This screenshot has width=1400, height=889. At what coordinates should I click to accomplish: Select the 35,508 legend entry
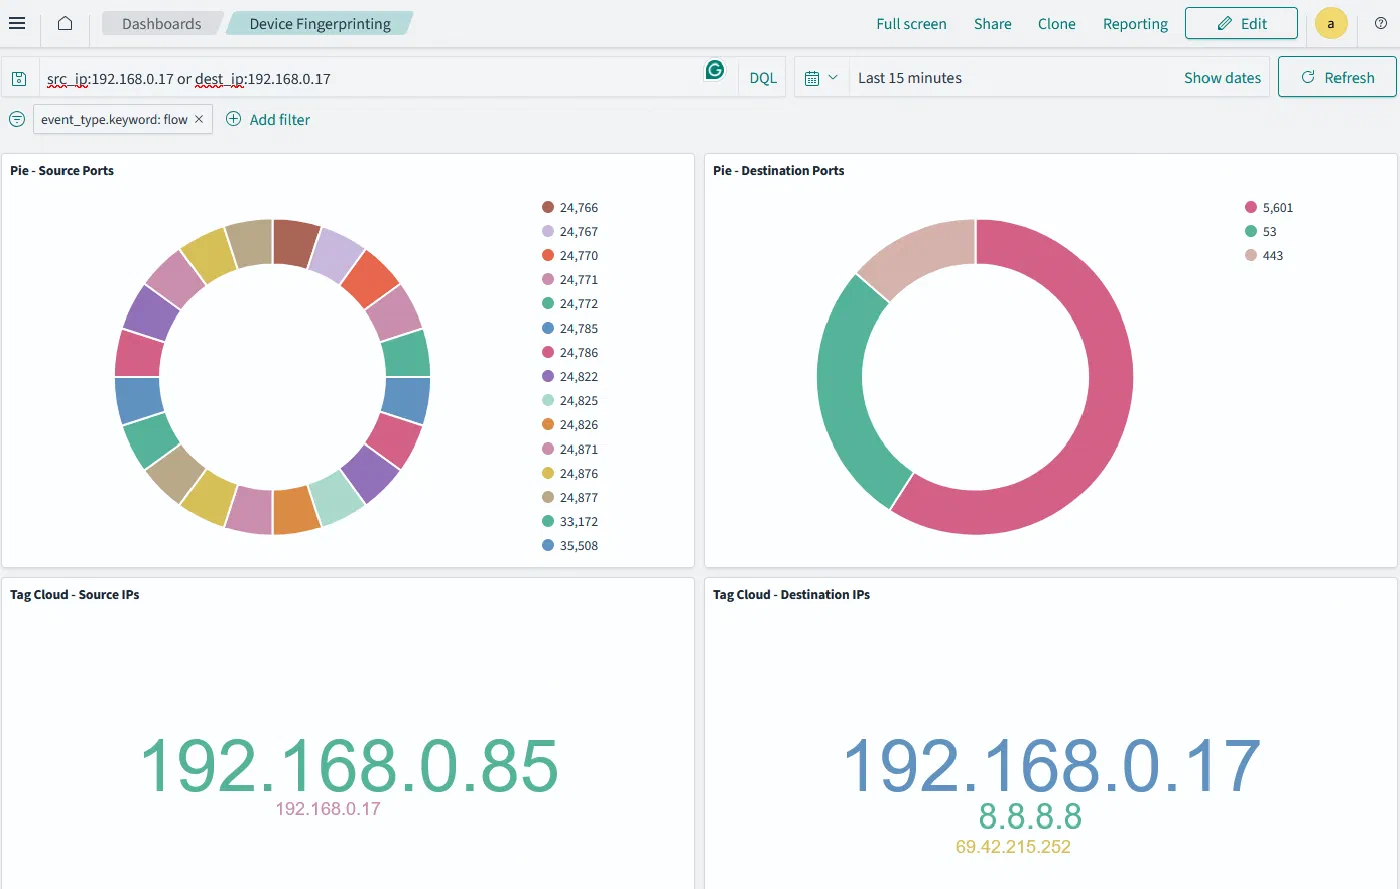[570, 545]
